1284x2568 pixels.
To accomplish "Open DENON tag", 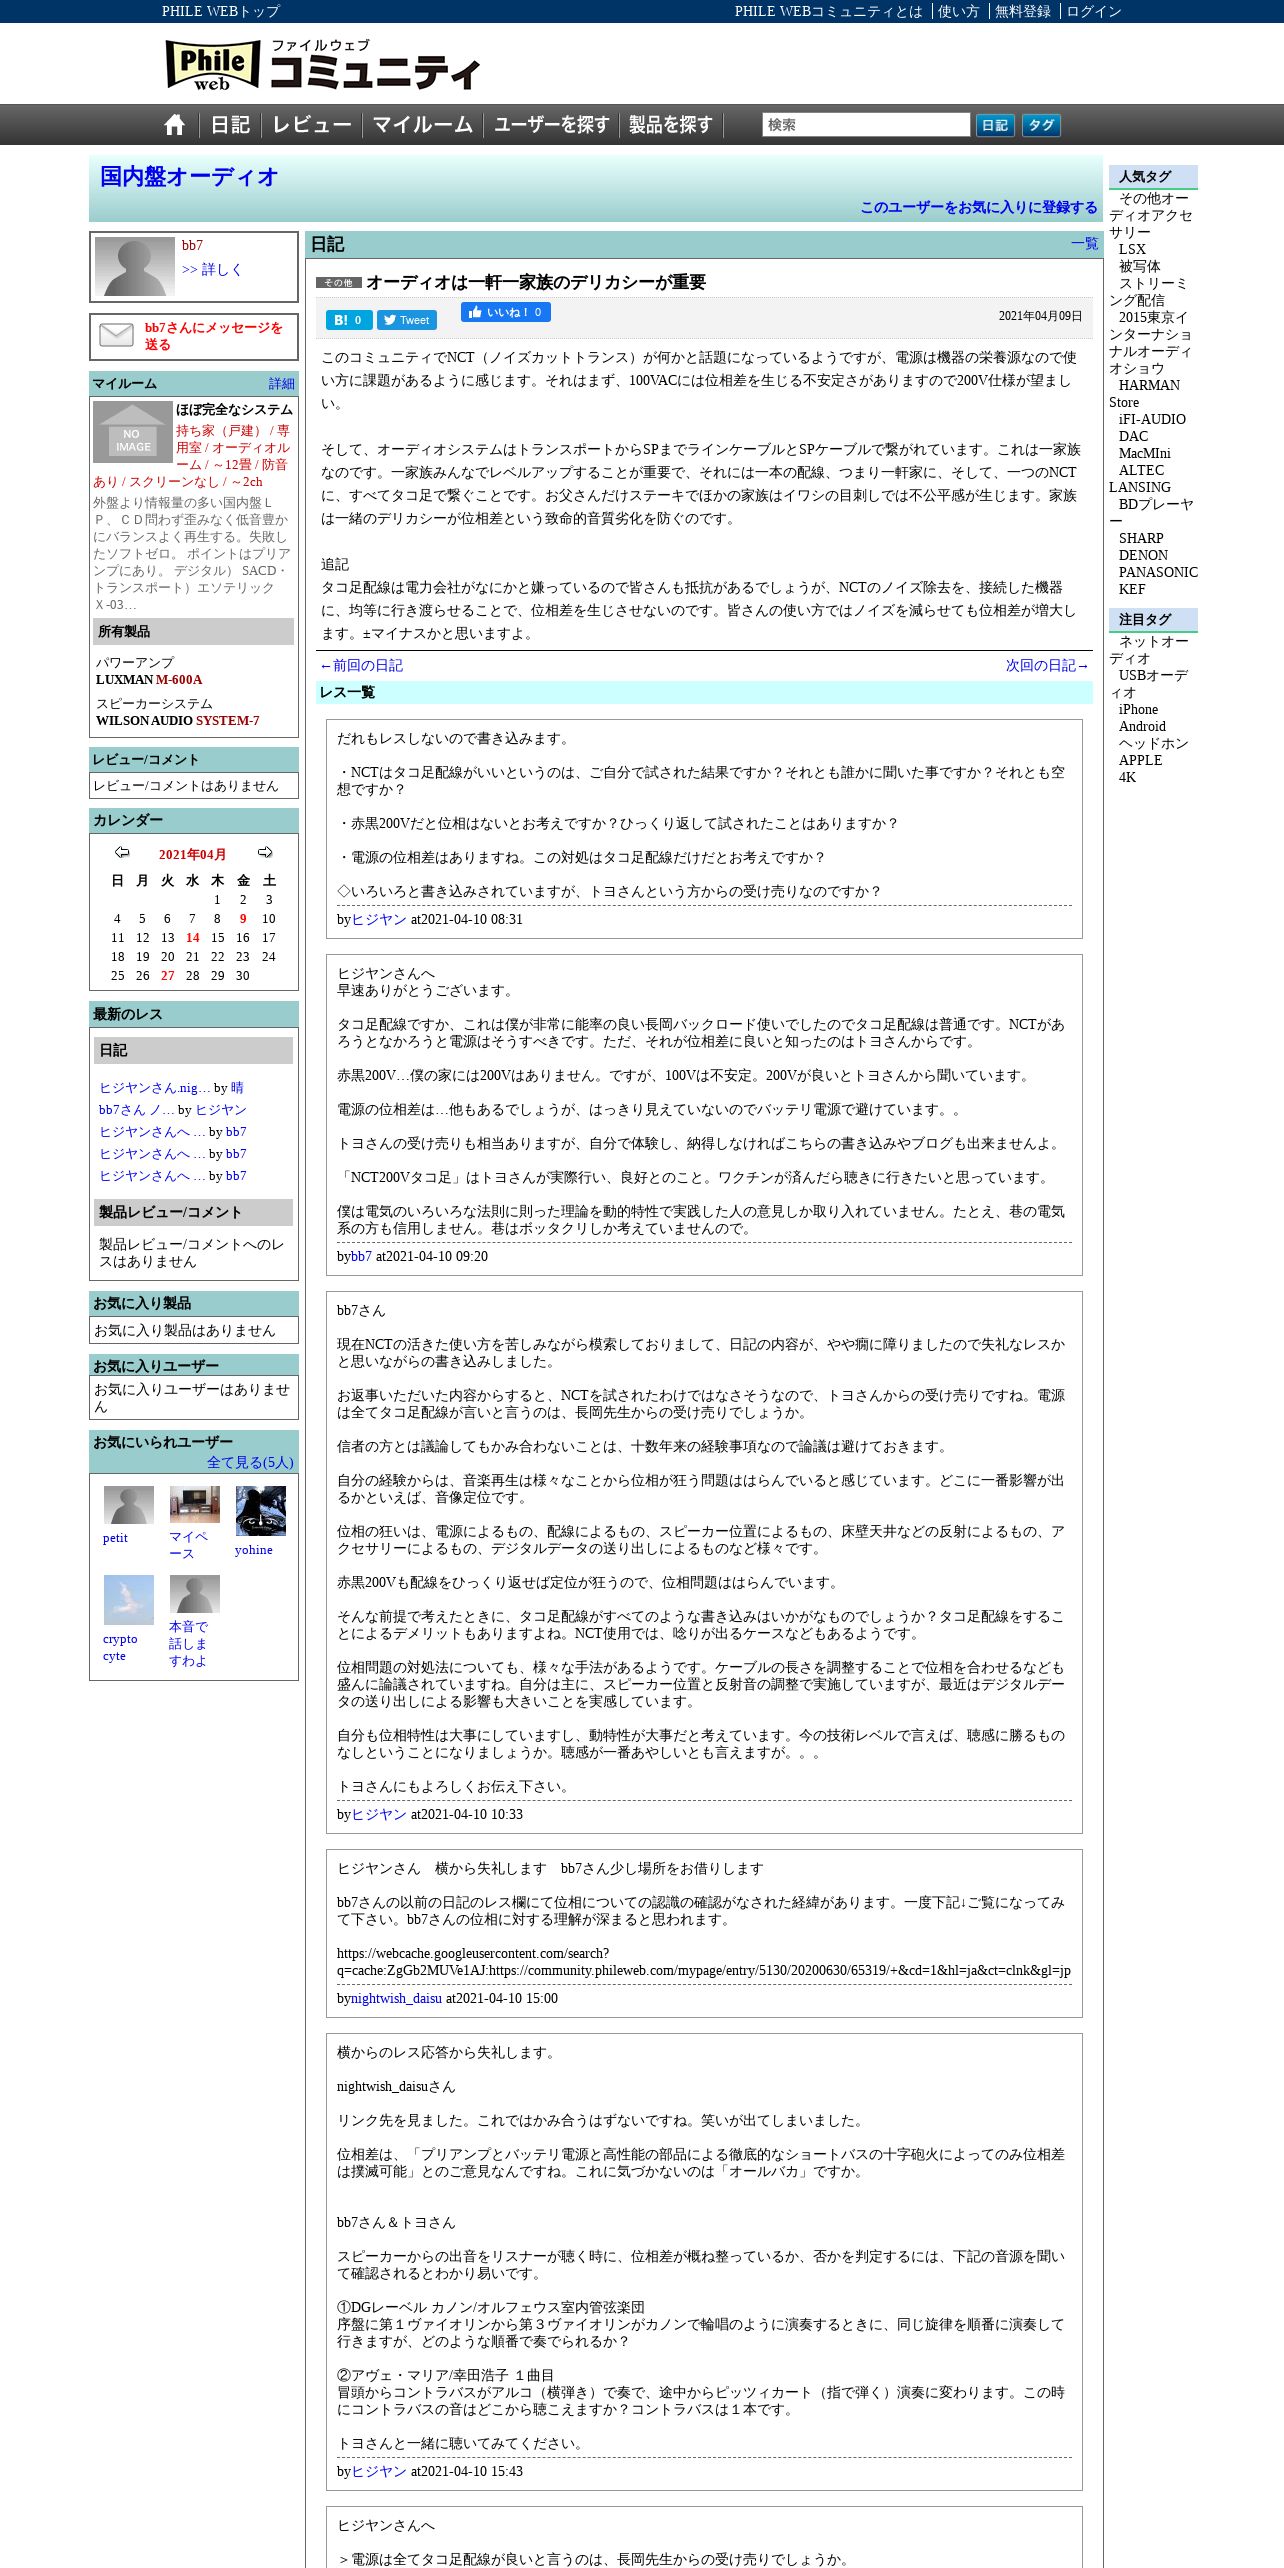I will tap(1143, 556).
